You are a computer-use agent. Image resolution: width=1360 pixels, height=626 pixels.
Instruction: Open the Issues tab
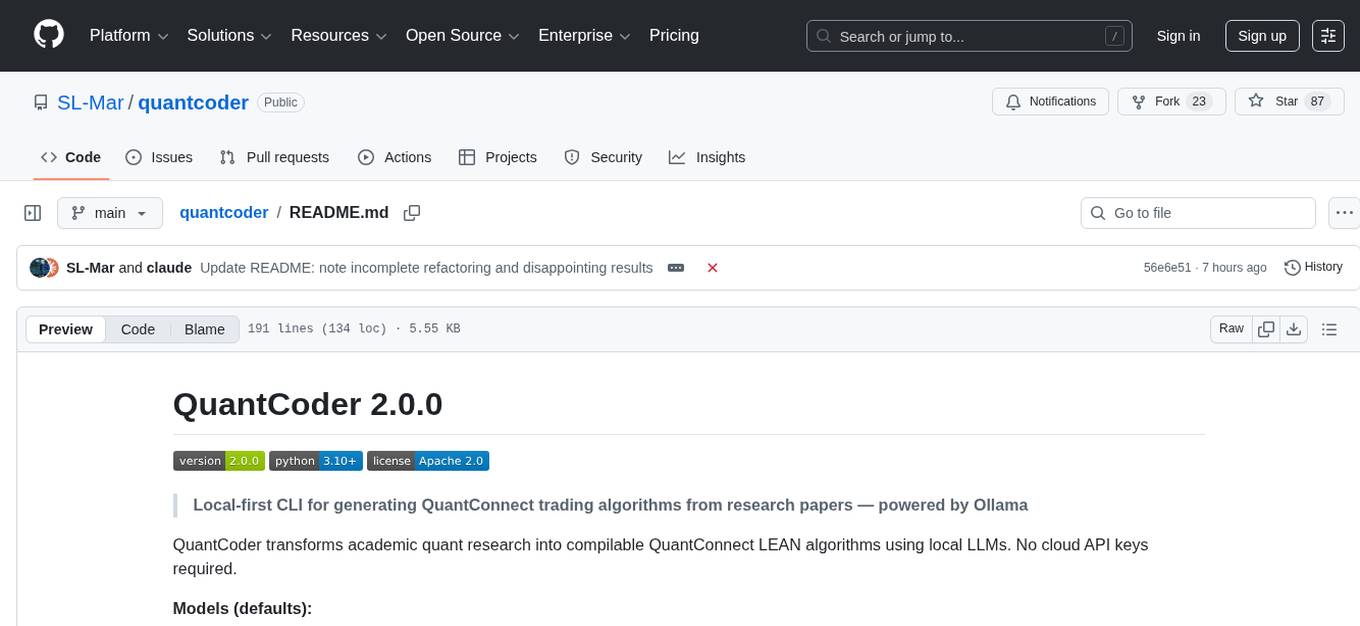point(159,157)
